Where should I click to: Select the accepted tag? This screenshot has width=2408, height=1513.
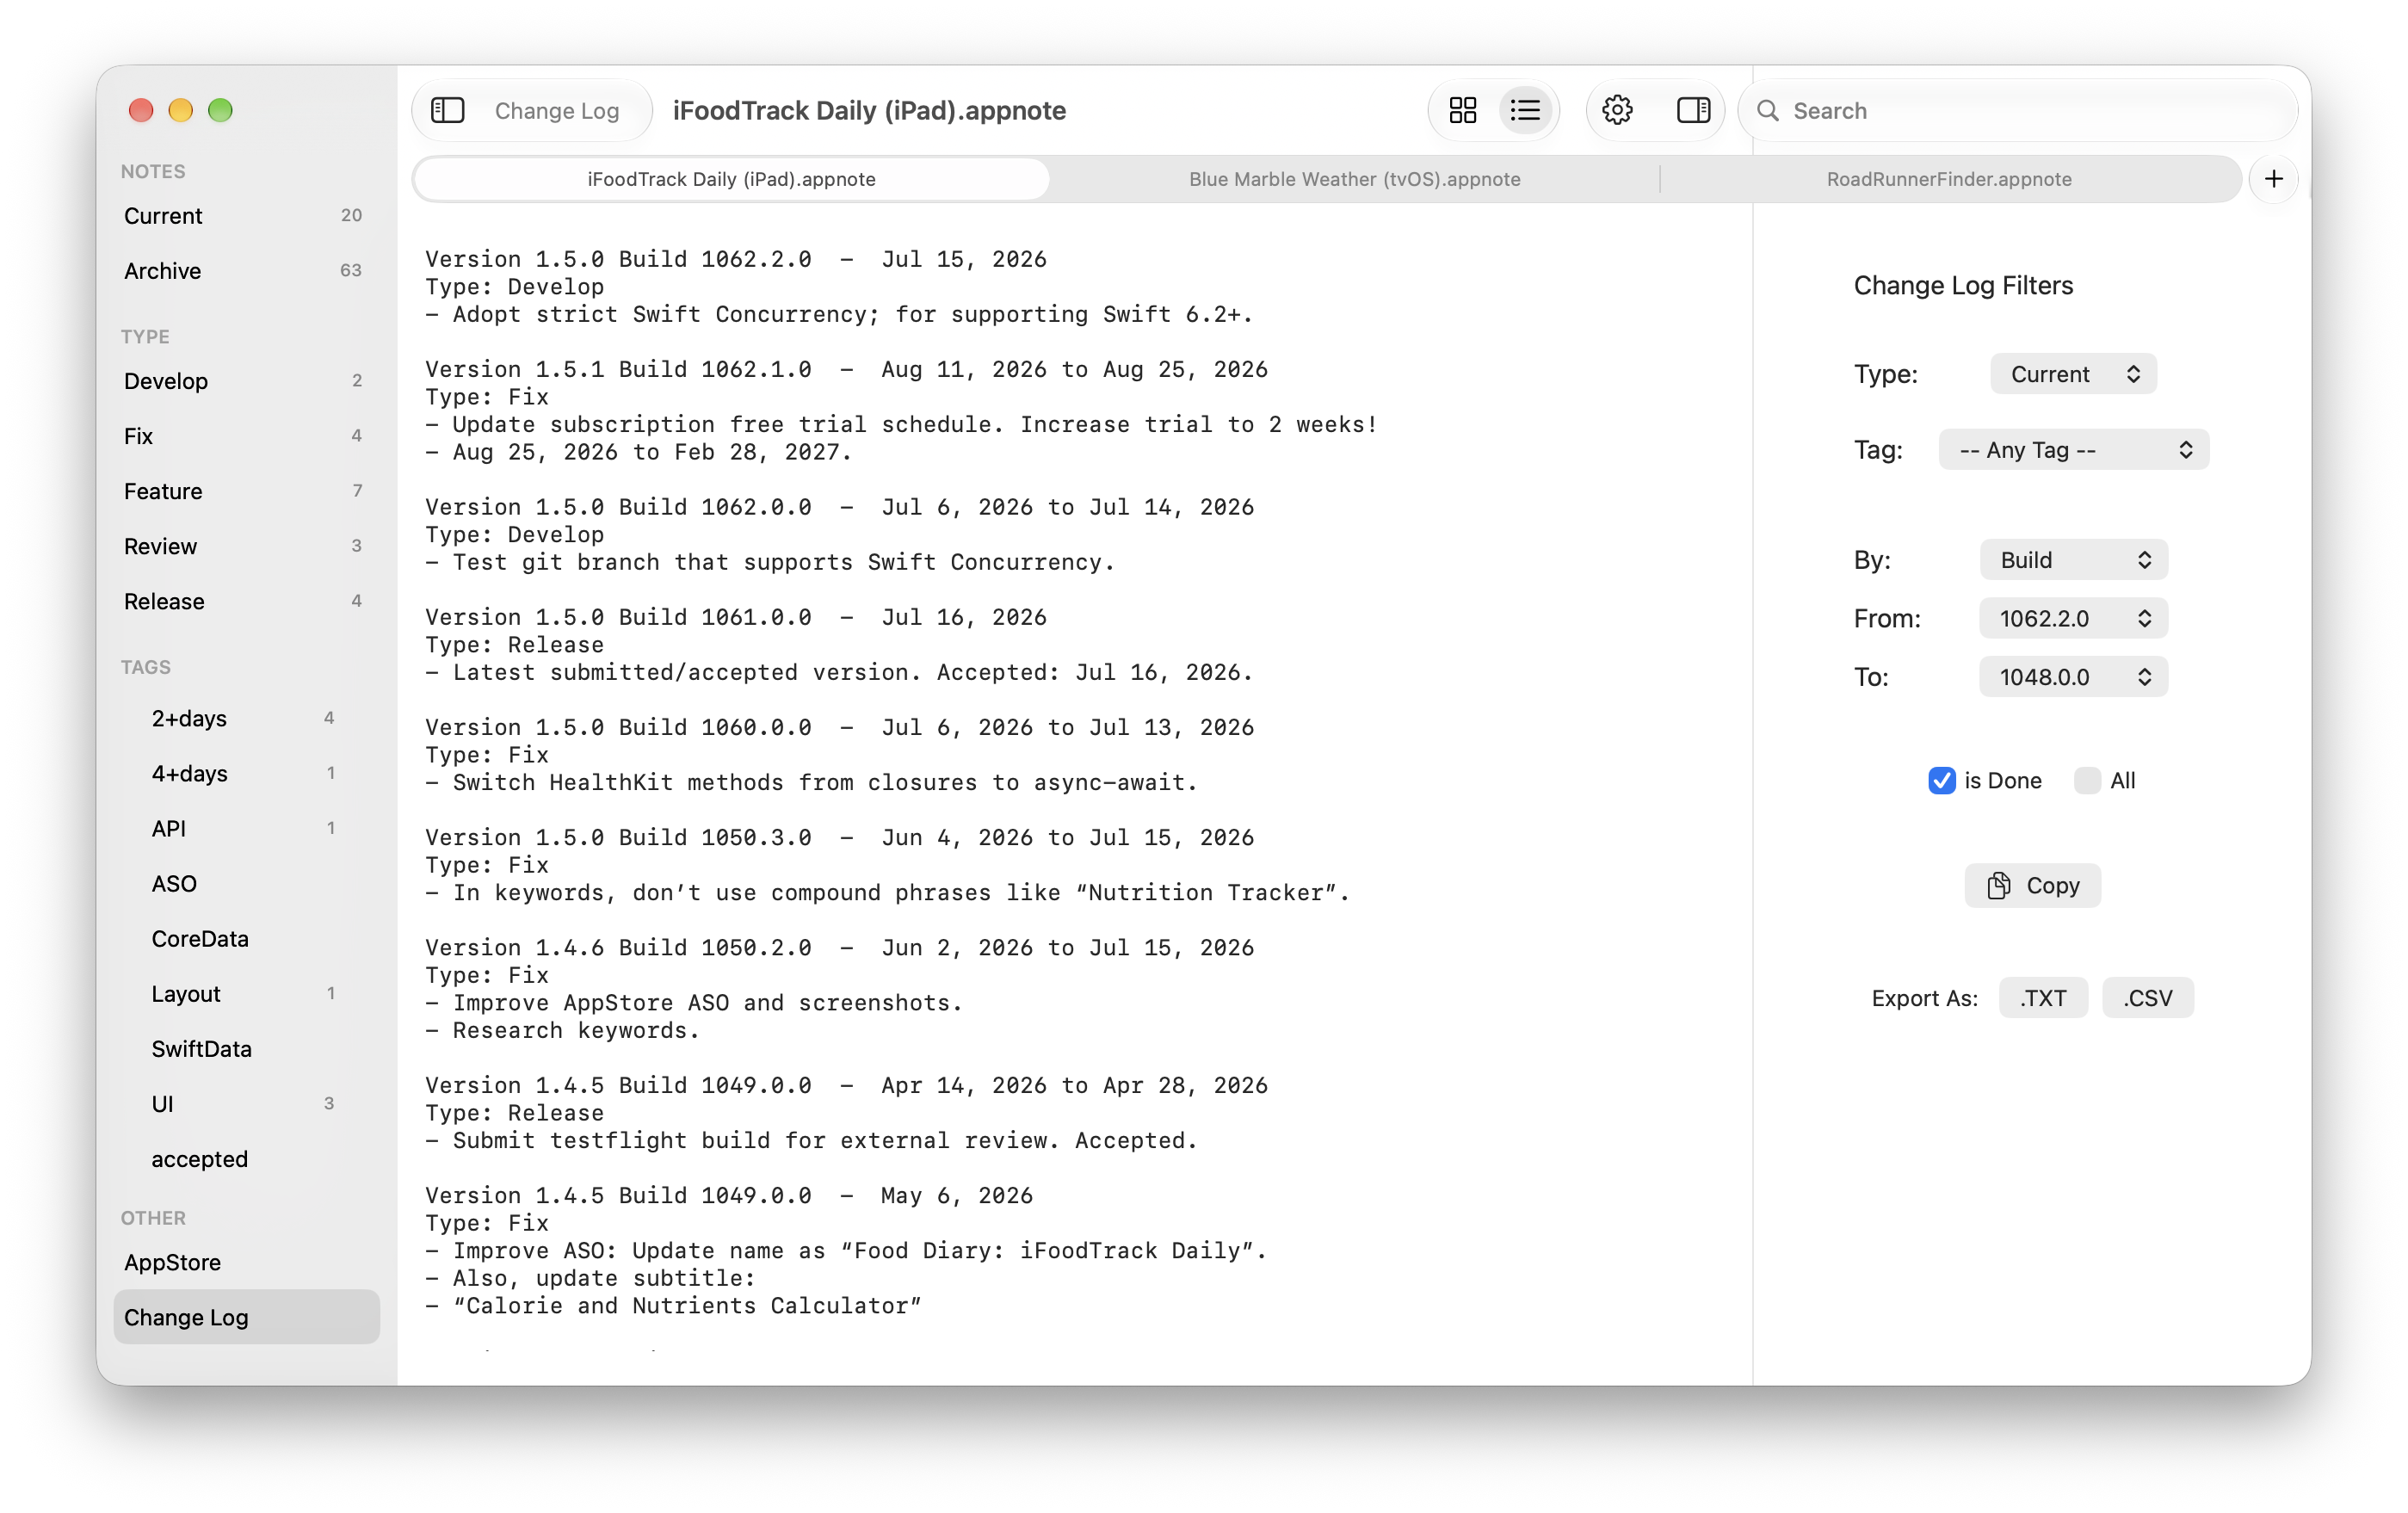[246, 1158]
